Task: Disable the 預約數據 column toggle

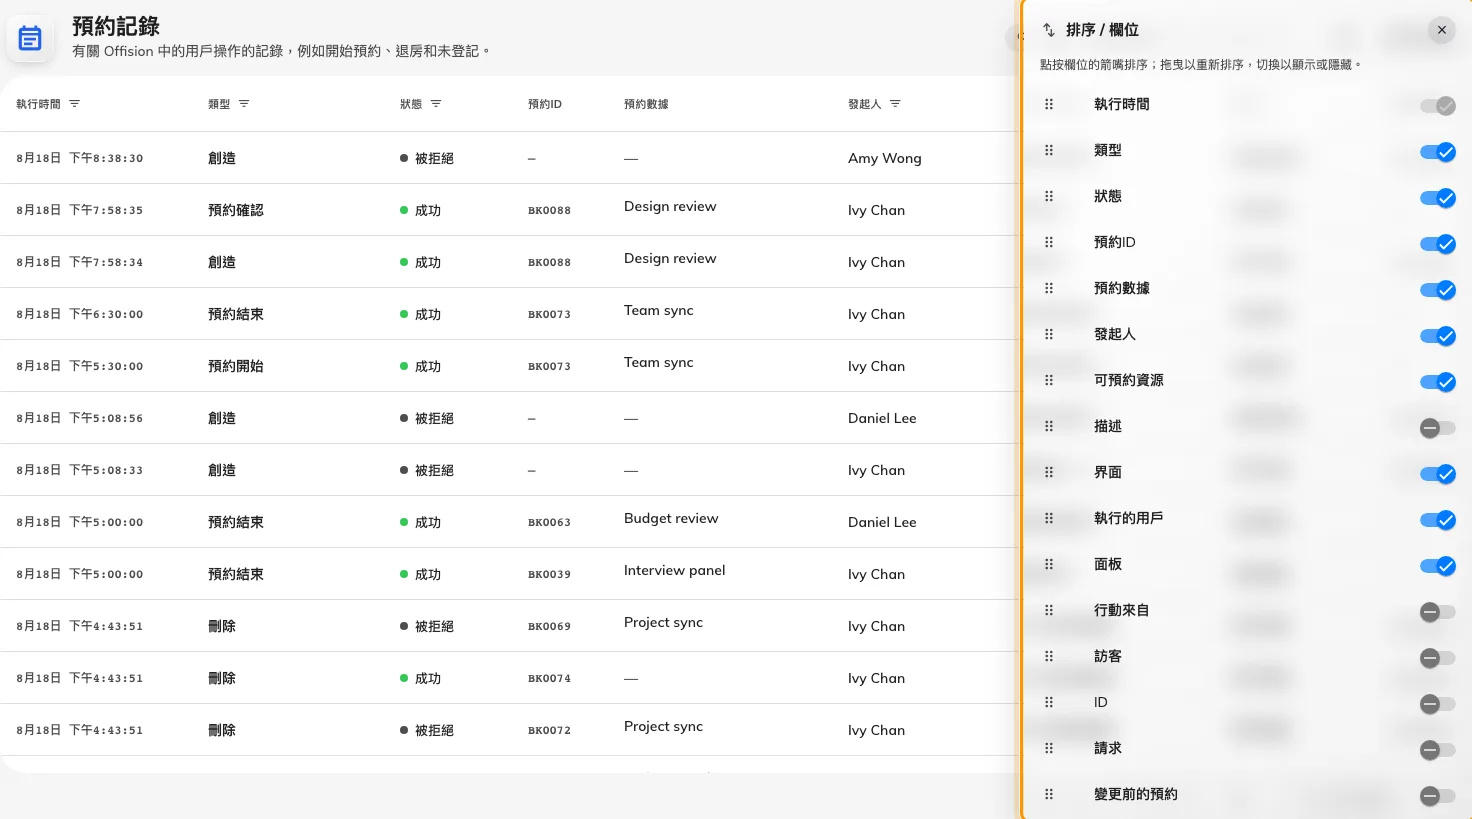Action: coord(1438,290)
